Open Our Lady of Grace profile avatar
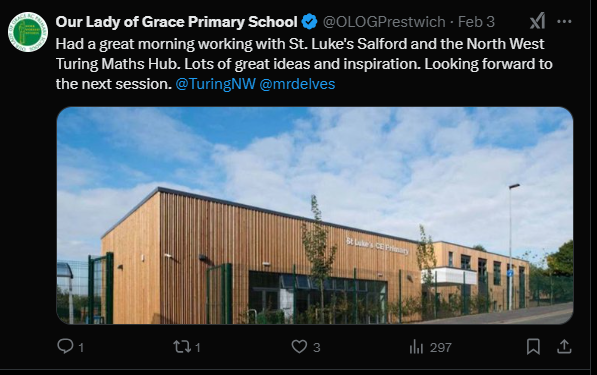Viewport: 597px width, 375px height. point(28,32)
